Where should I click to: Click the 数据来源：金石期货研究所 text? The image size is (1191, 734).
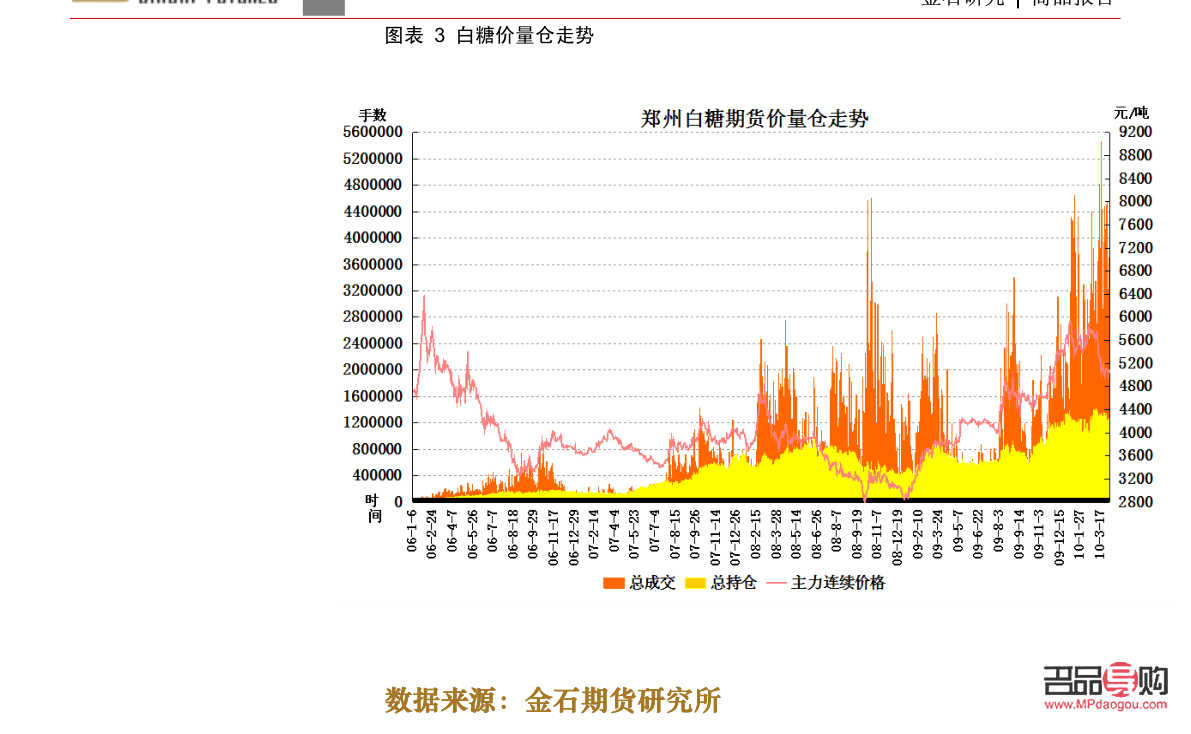[x=553, y=700]
